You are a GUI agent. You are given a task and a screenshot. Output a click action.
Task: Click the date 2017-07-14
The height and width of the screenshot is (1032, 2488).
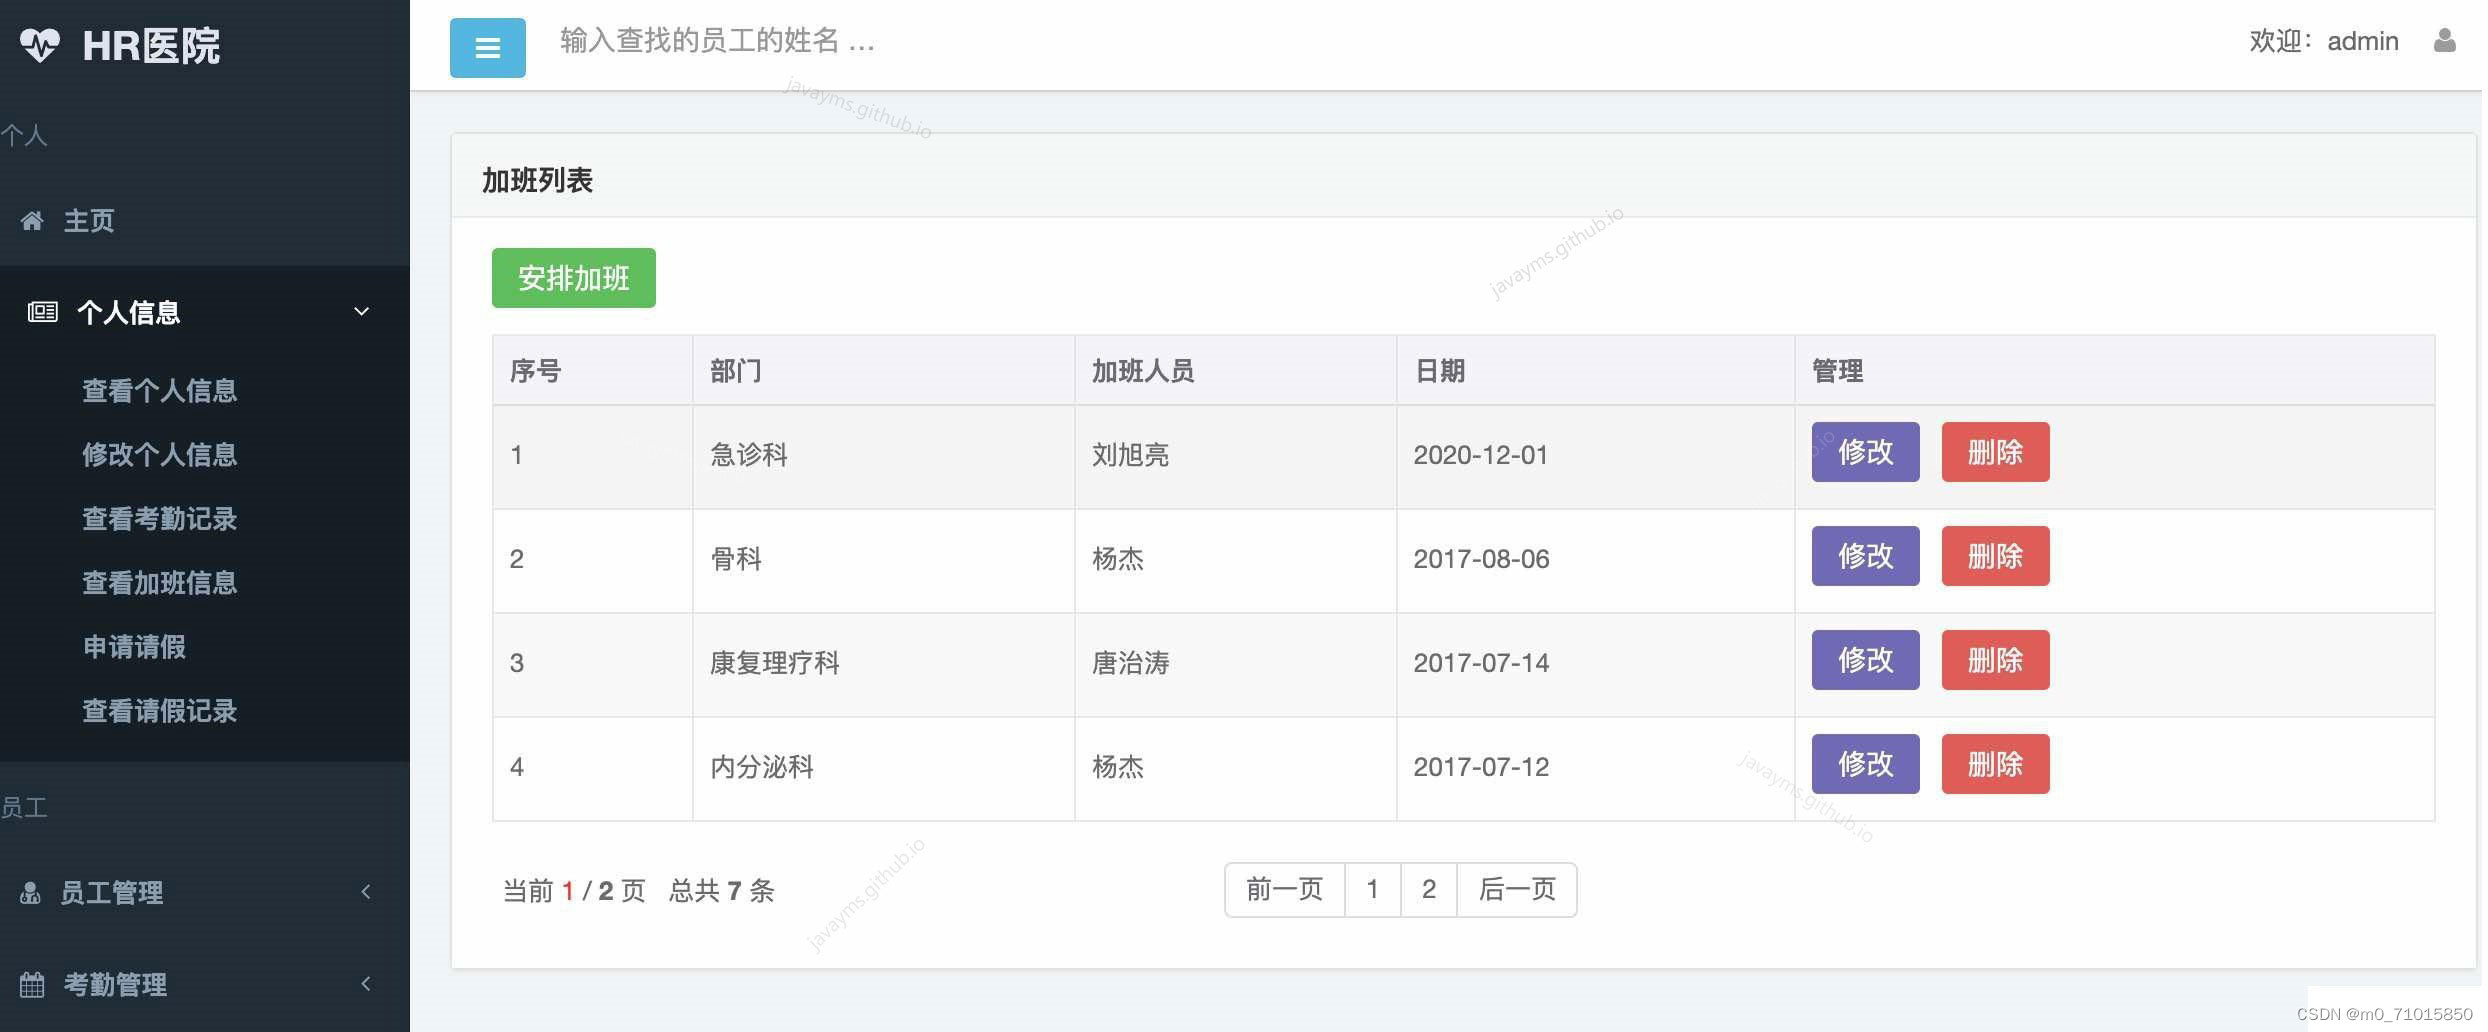1482,663
